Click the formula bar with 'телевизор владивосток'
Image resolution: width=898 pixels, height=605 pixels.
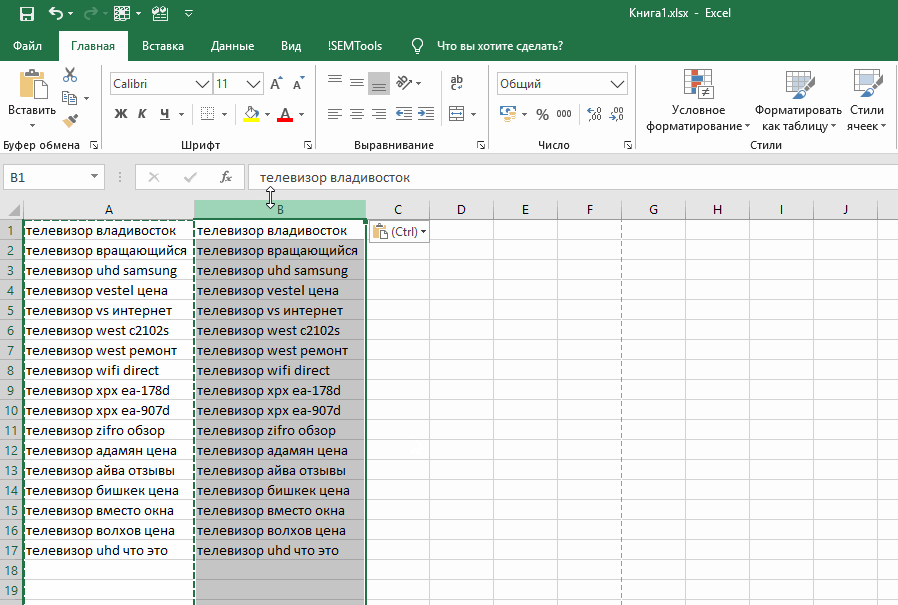pos(573,178)
